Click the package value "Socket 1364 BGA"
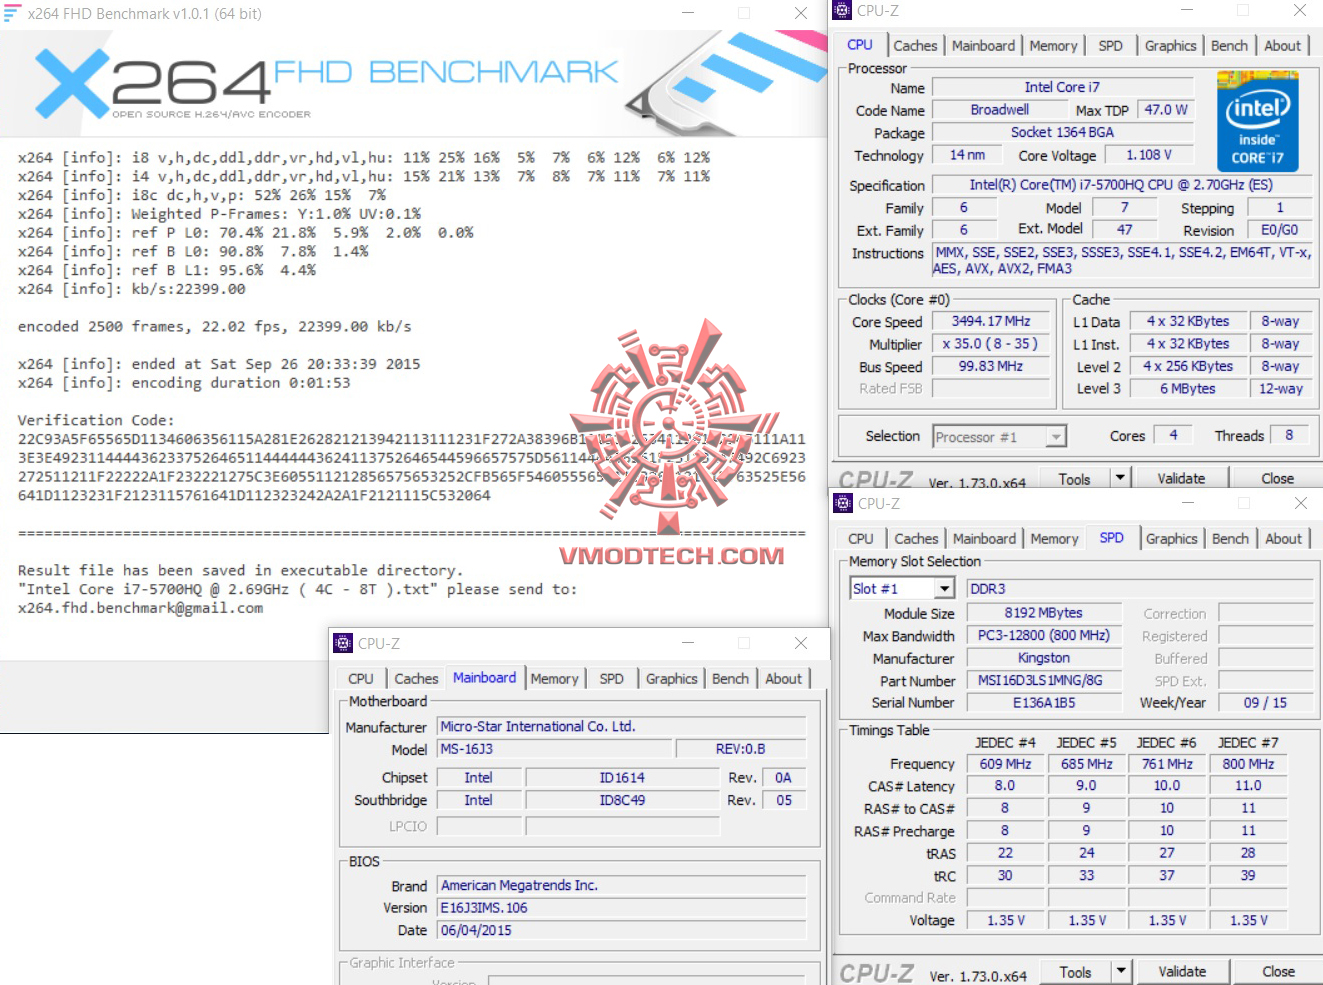 1062,132
